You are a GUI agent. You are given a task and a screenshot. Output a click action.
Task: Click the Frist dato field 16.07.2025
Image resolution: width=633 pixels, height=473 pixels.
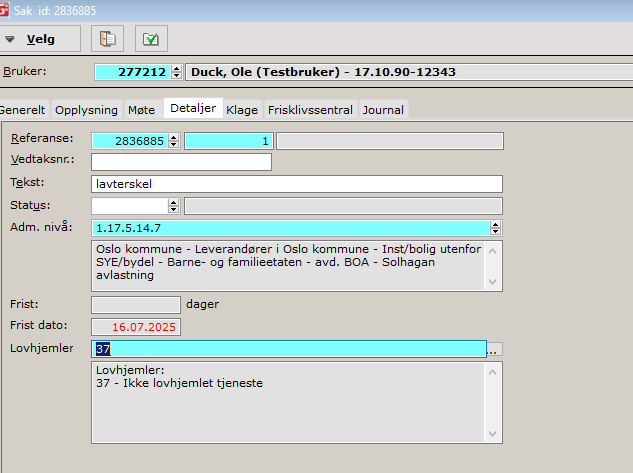[136, 327]
